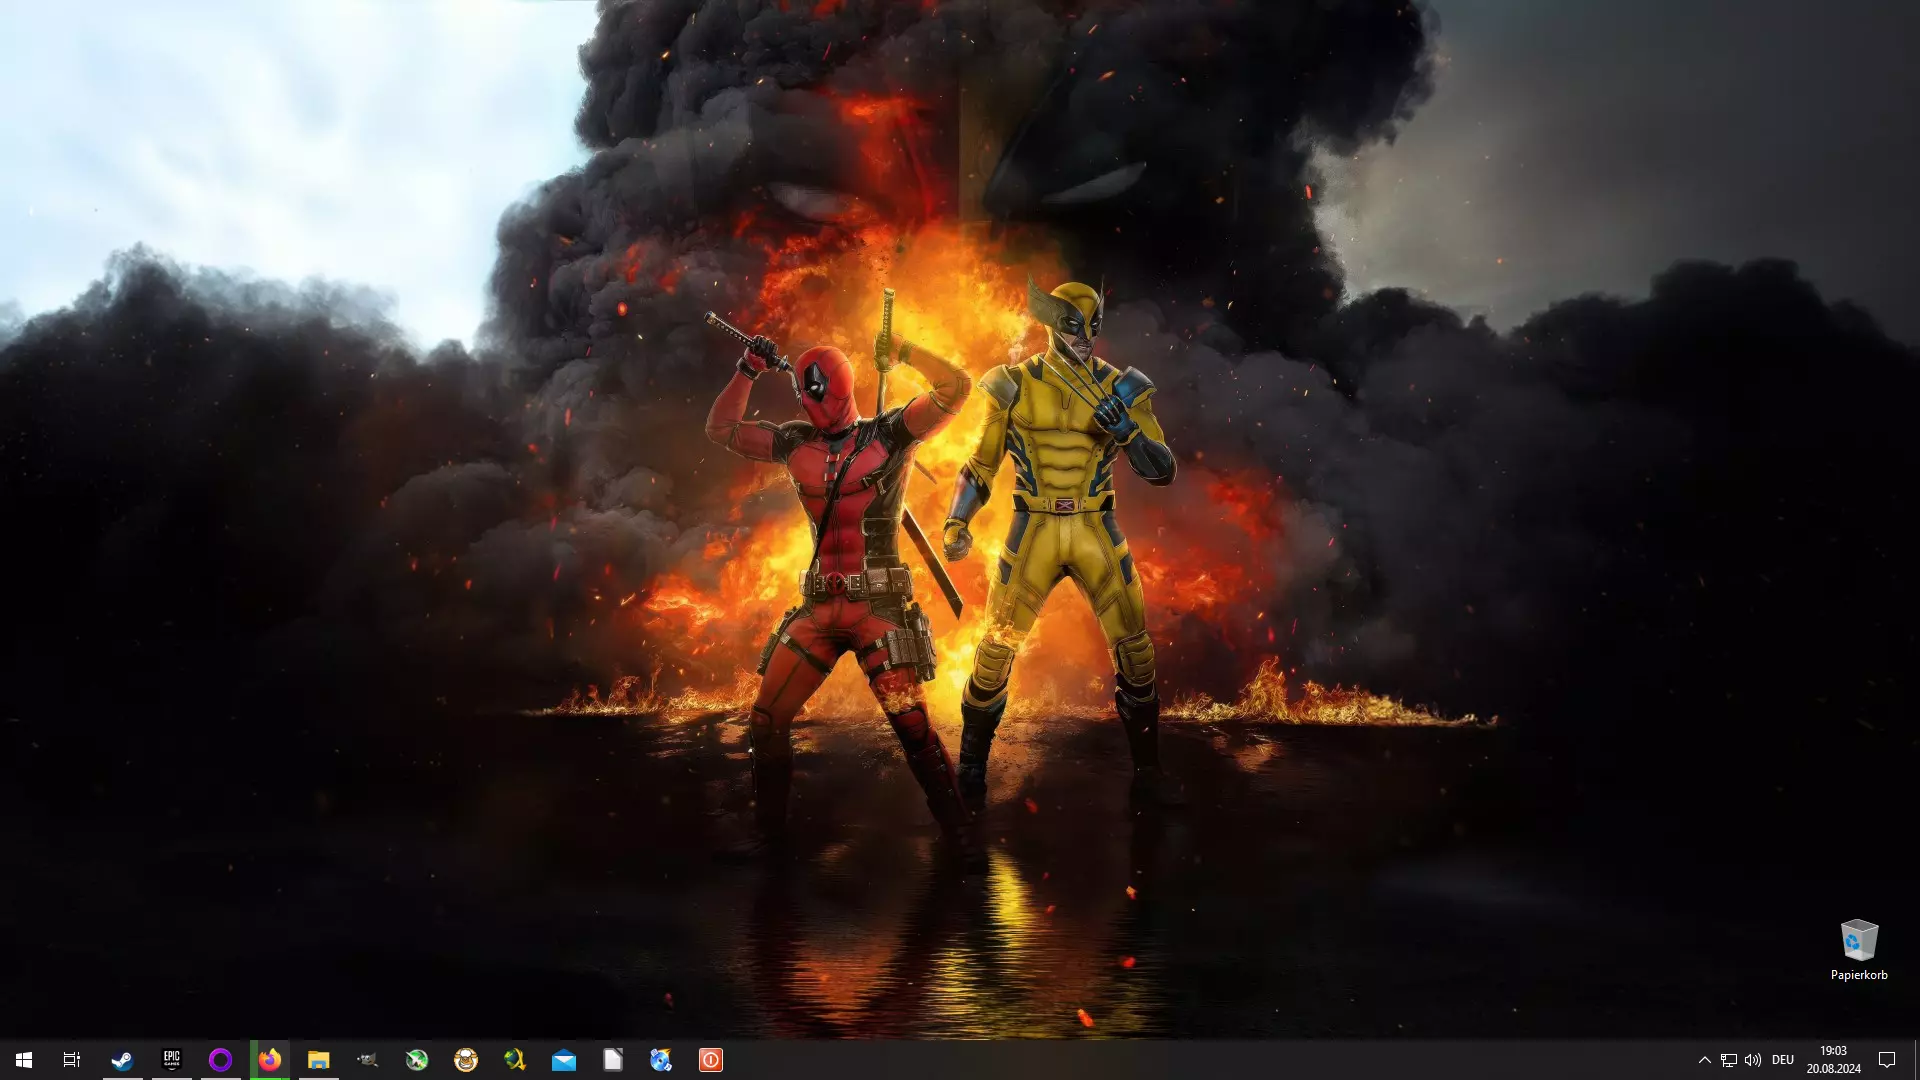
Task: Switch to Firefox in the taskbar
Action: point(269,1060)
